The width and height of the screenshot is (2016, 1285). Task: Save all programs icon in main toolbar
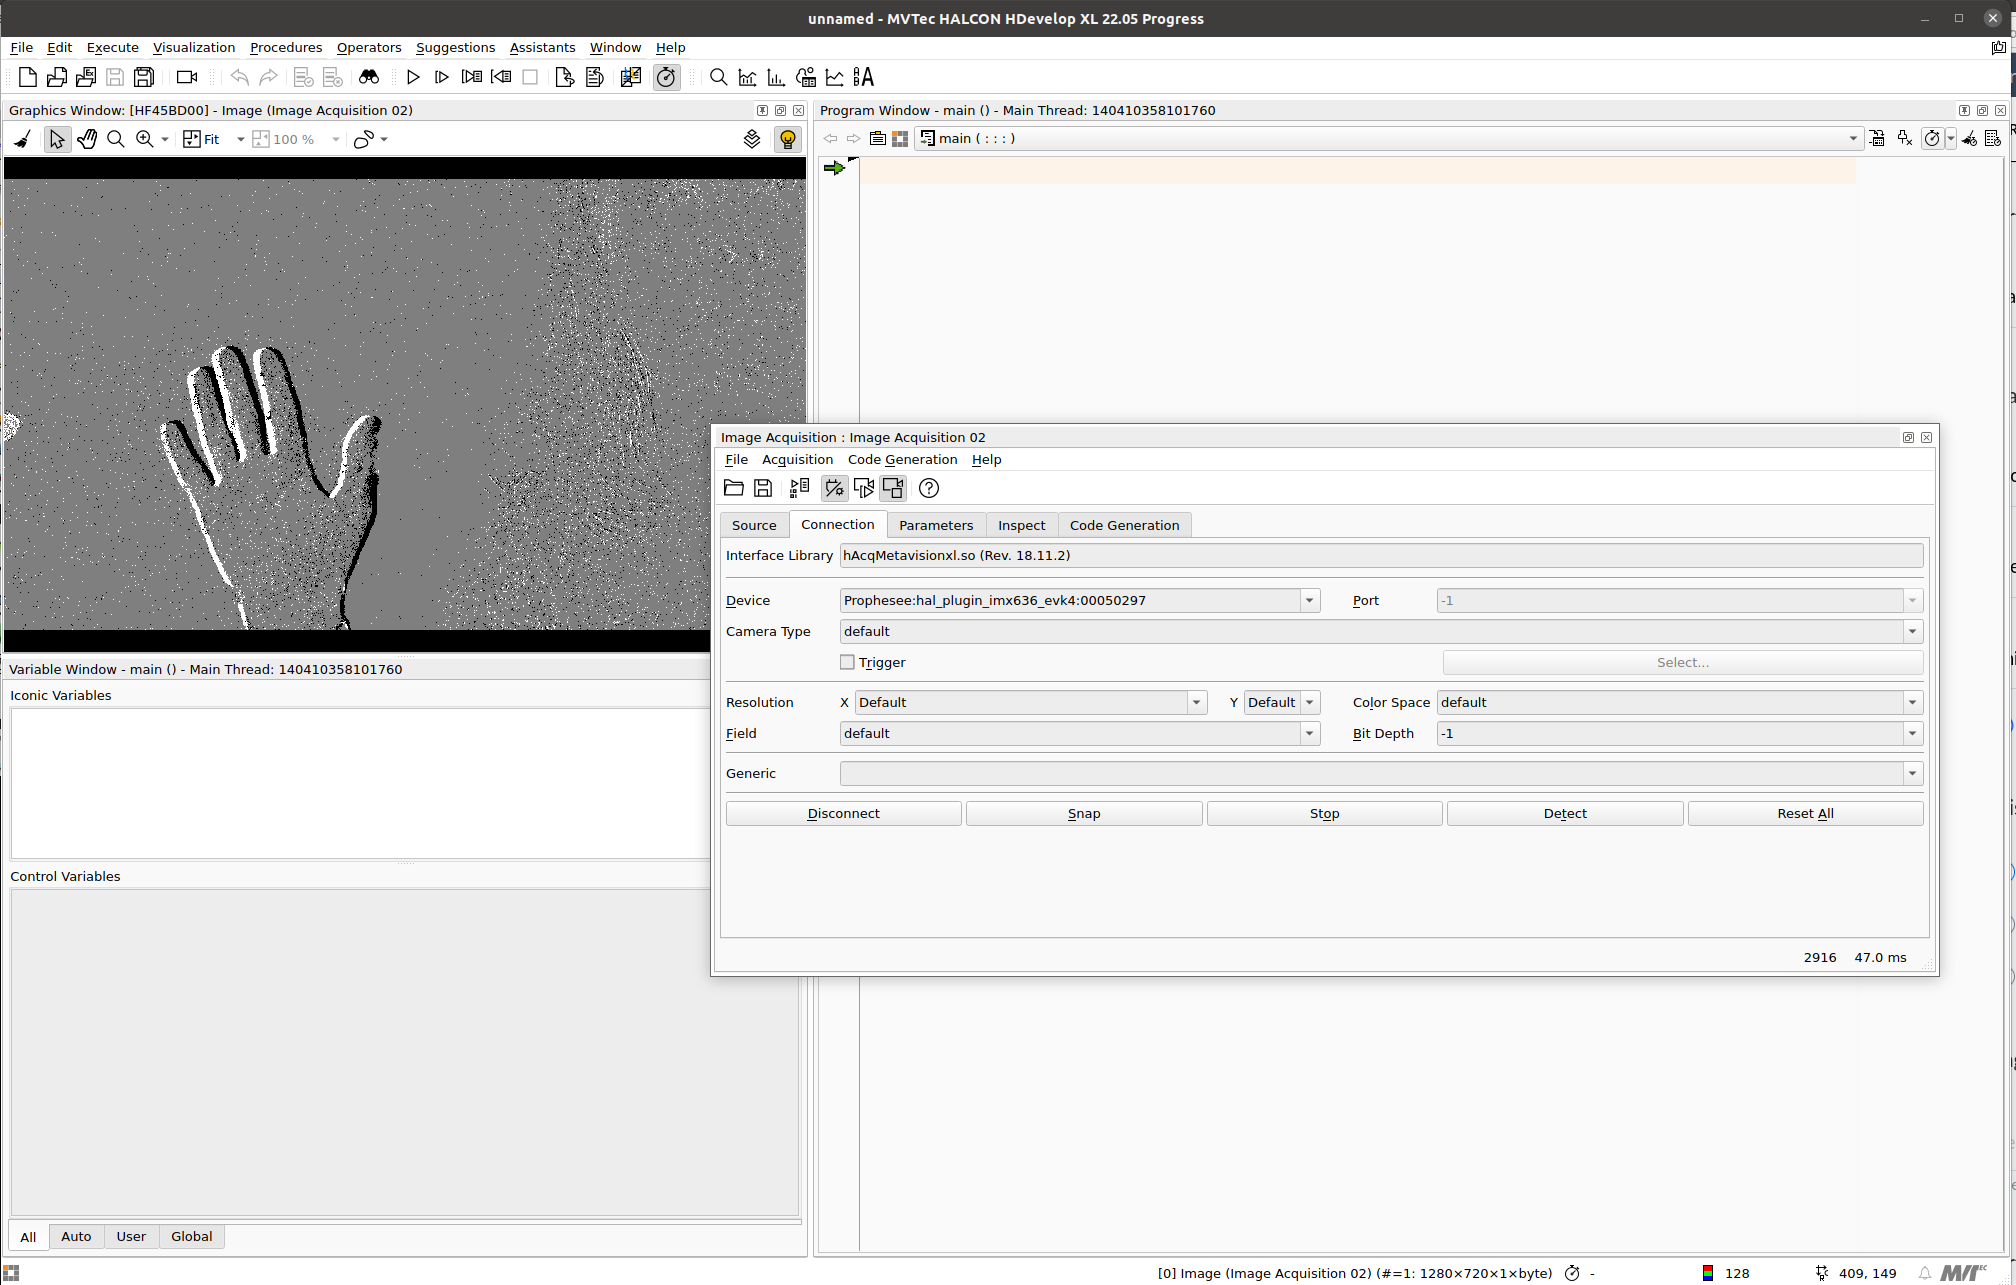click(144, 77)
